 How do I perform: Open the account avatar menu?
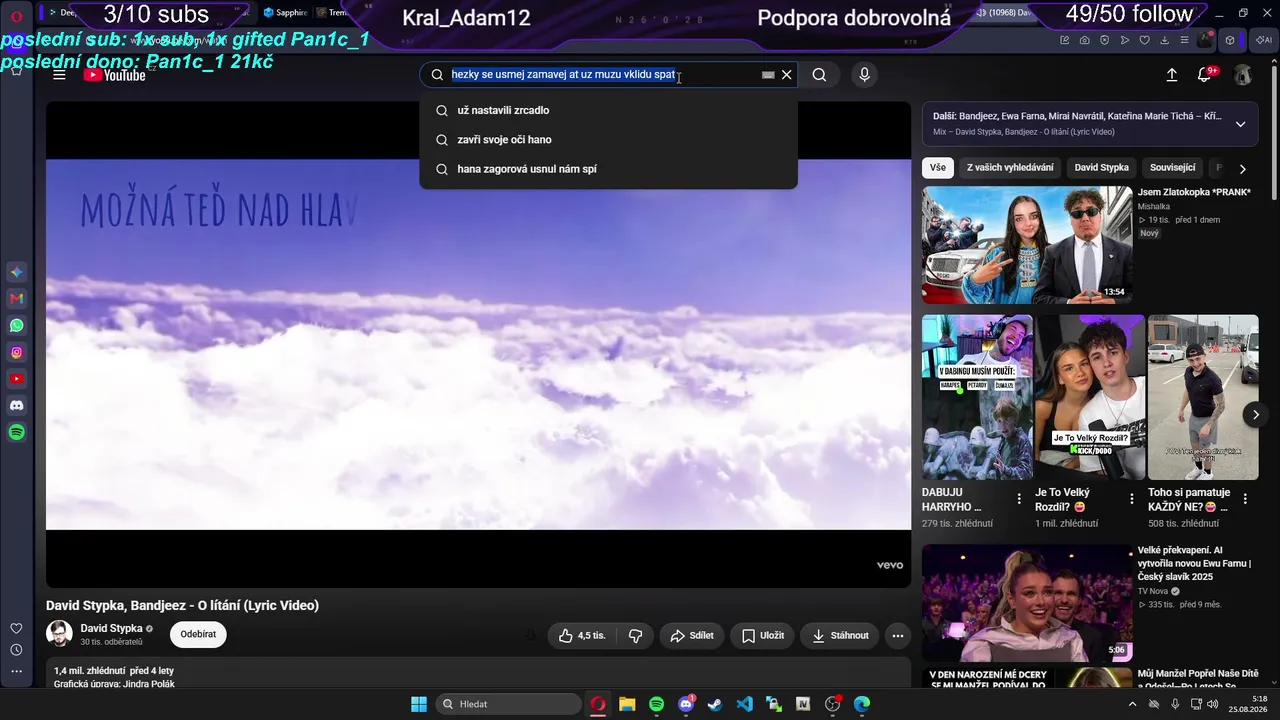tap(1243, 75)
